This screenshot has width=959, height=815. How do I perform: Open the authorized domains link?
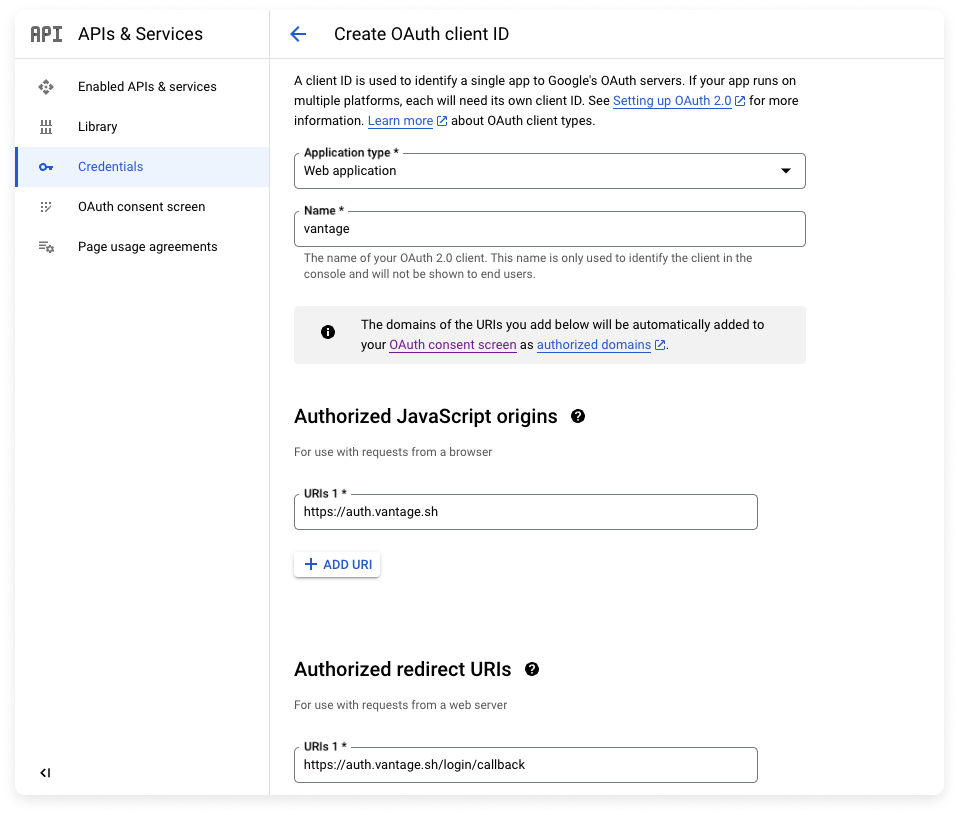click(x=594, y=345)
